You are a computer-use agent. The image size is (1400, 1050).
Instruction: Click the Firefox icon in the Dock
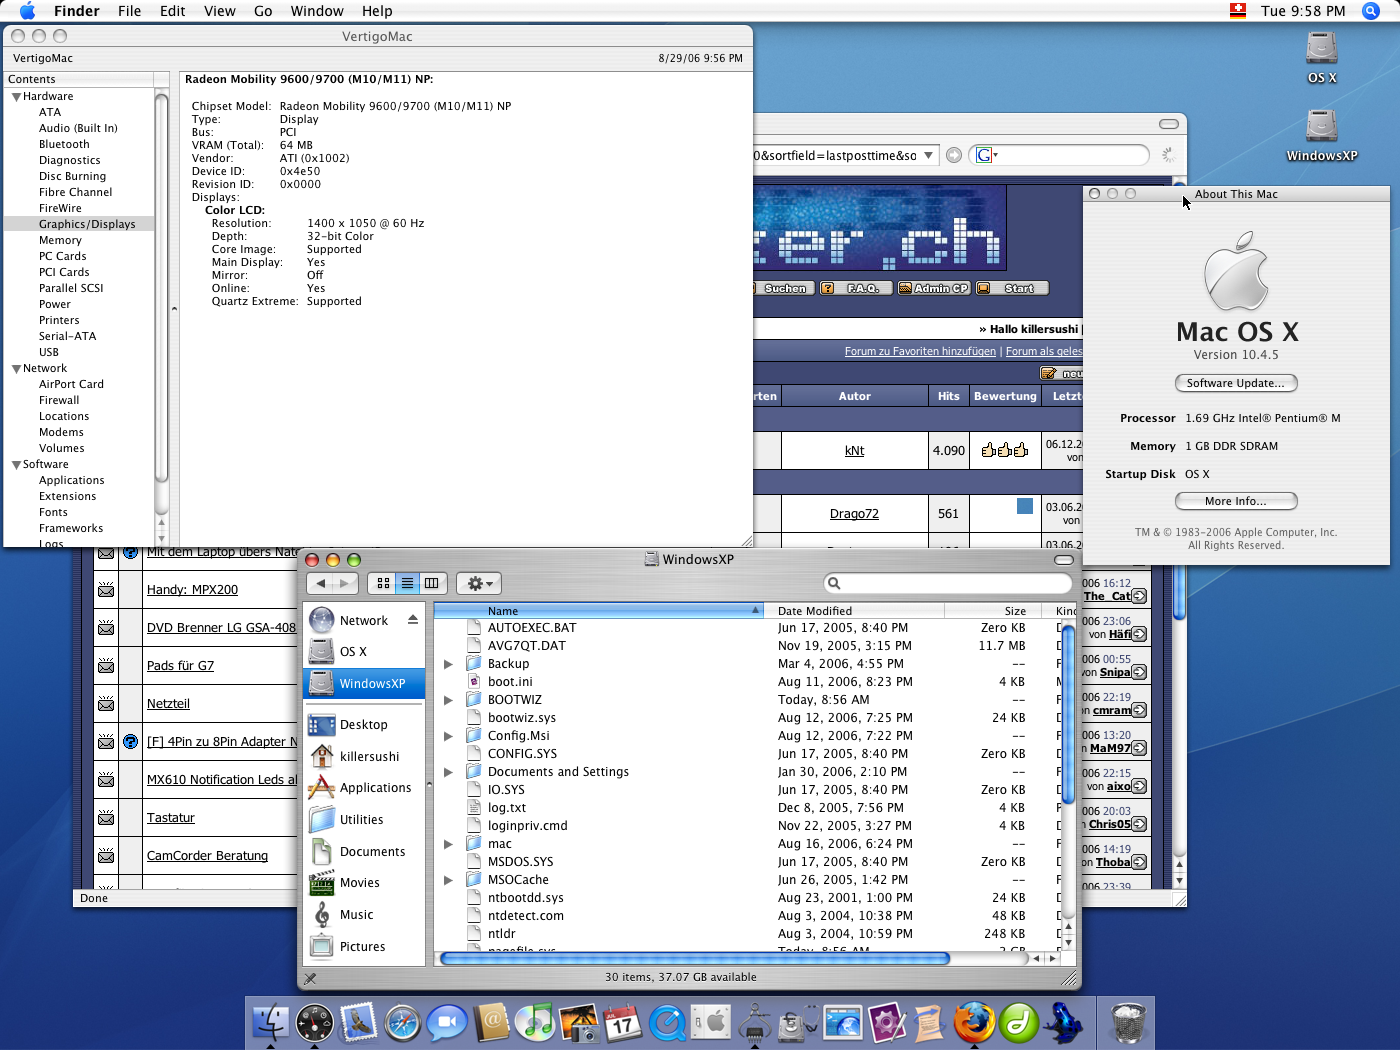pos(973,1023)
